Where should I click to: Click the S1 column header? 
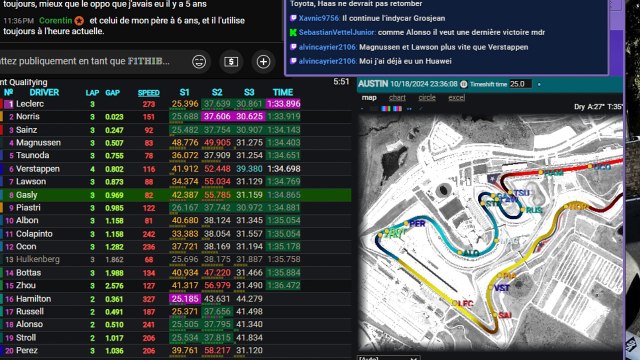184,92
